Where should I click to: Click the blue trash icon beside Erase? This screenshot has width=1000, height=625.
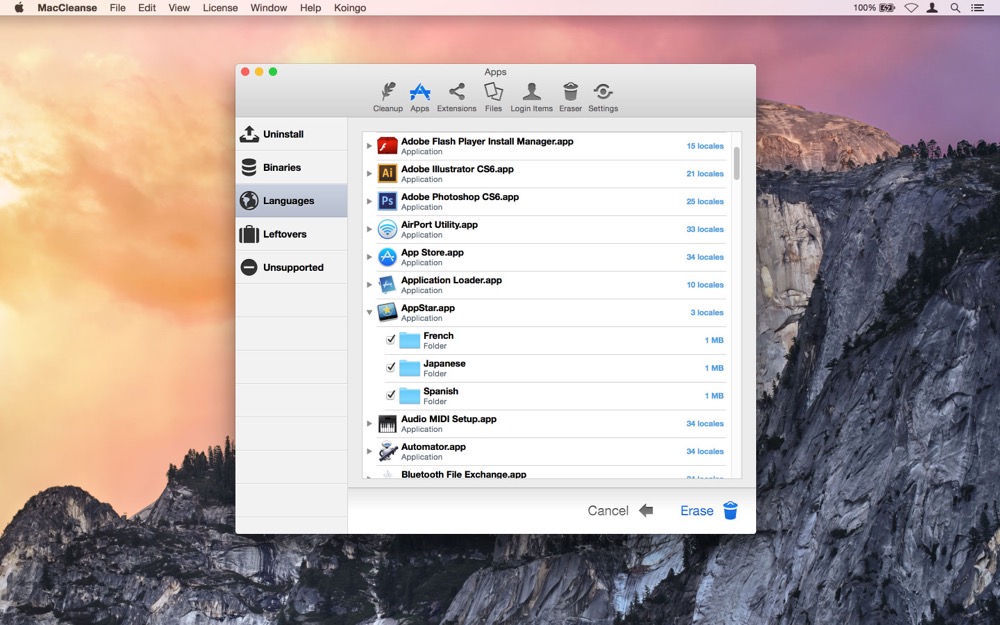click(730, 510)
